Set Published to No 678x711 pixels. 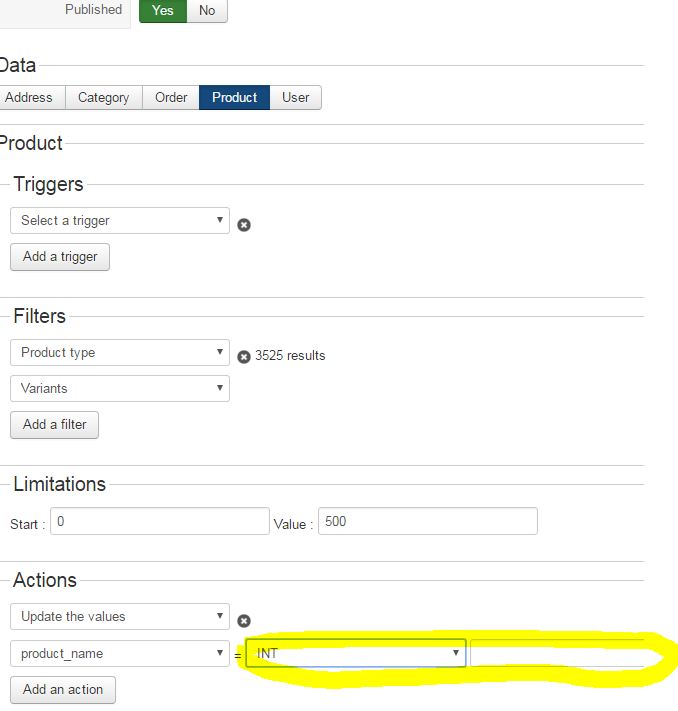point(207,10)
